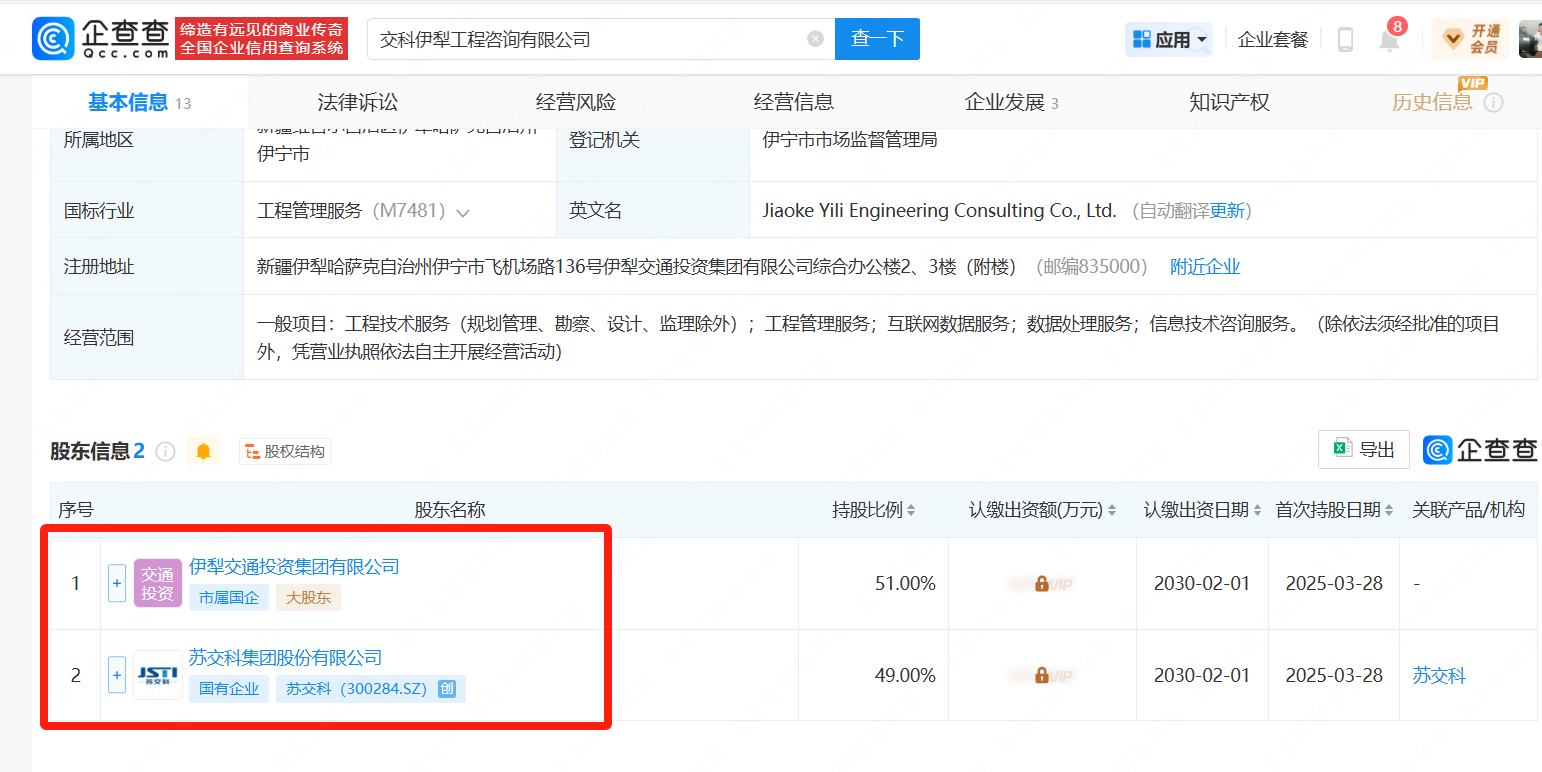Click lock VIP icon for 苏交科集团 row

(1042, 675)
